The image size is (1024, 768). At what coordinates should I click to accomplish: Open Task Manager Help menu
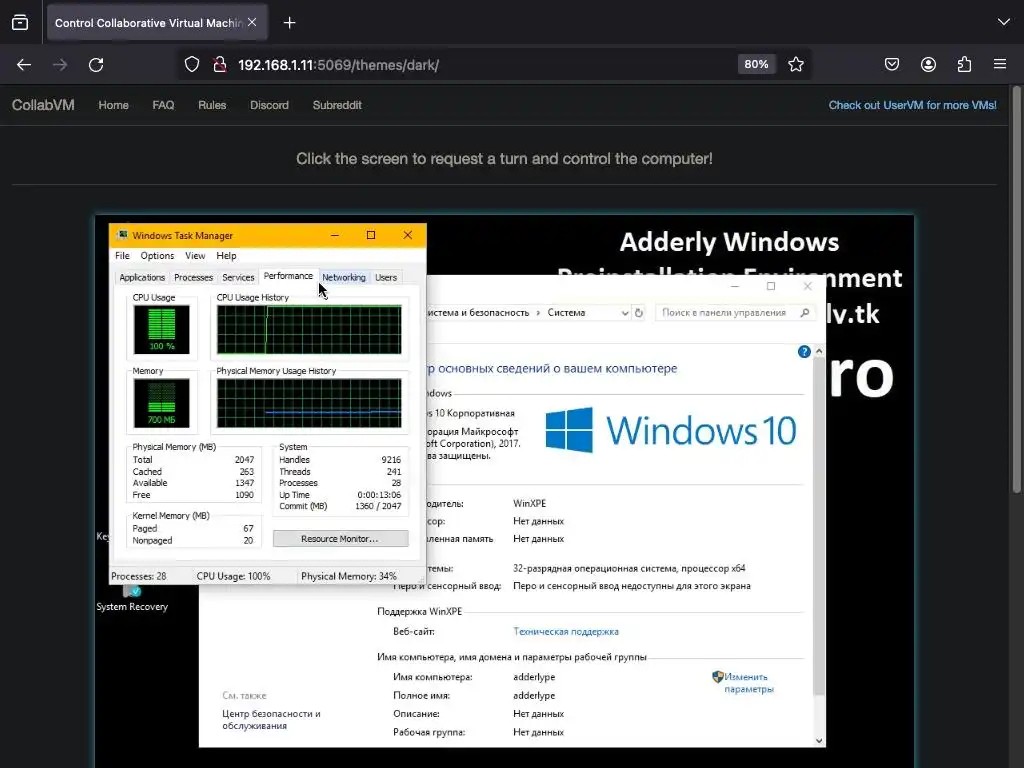(x=226, y=255)
